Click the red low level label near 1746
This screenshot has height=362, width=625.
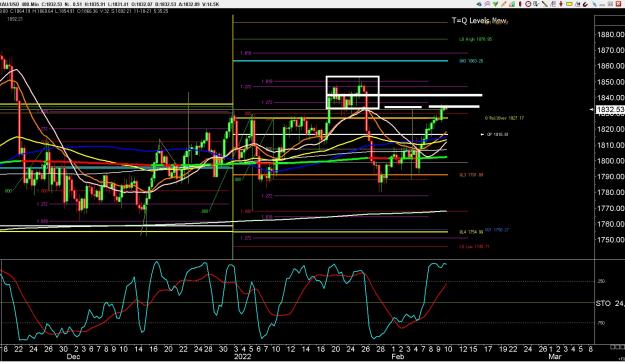(474, 247)
